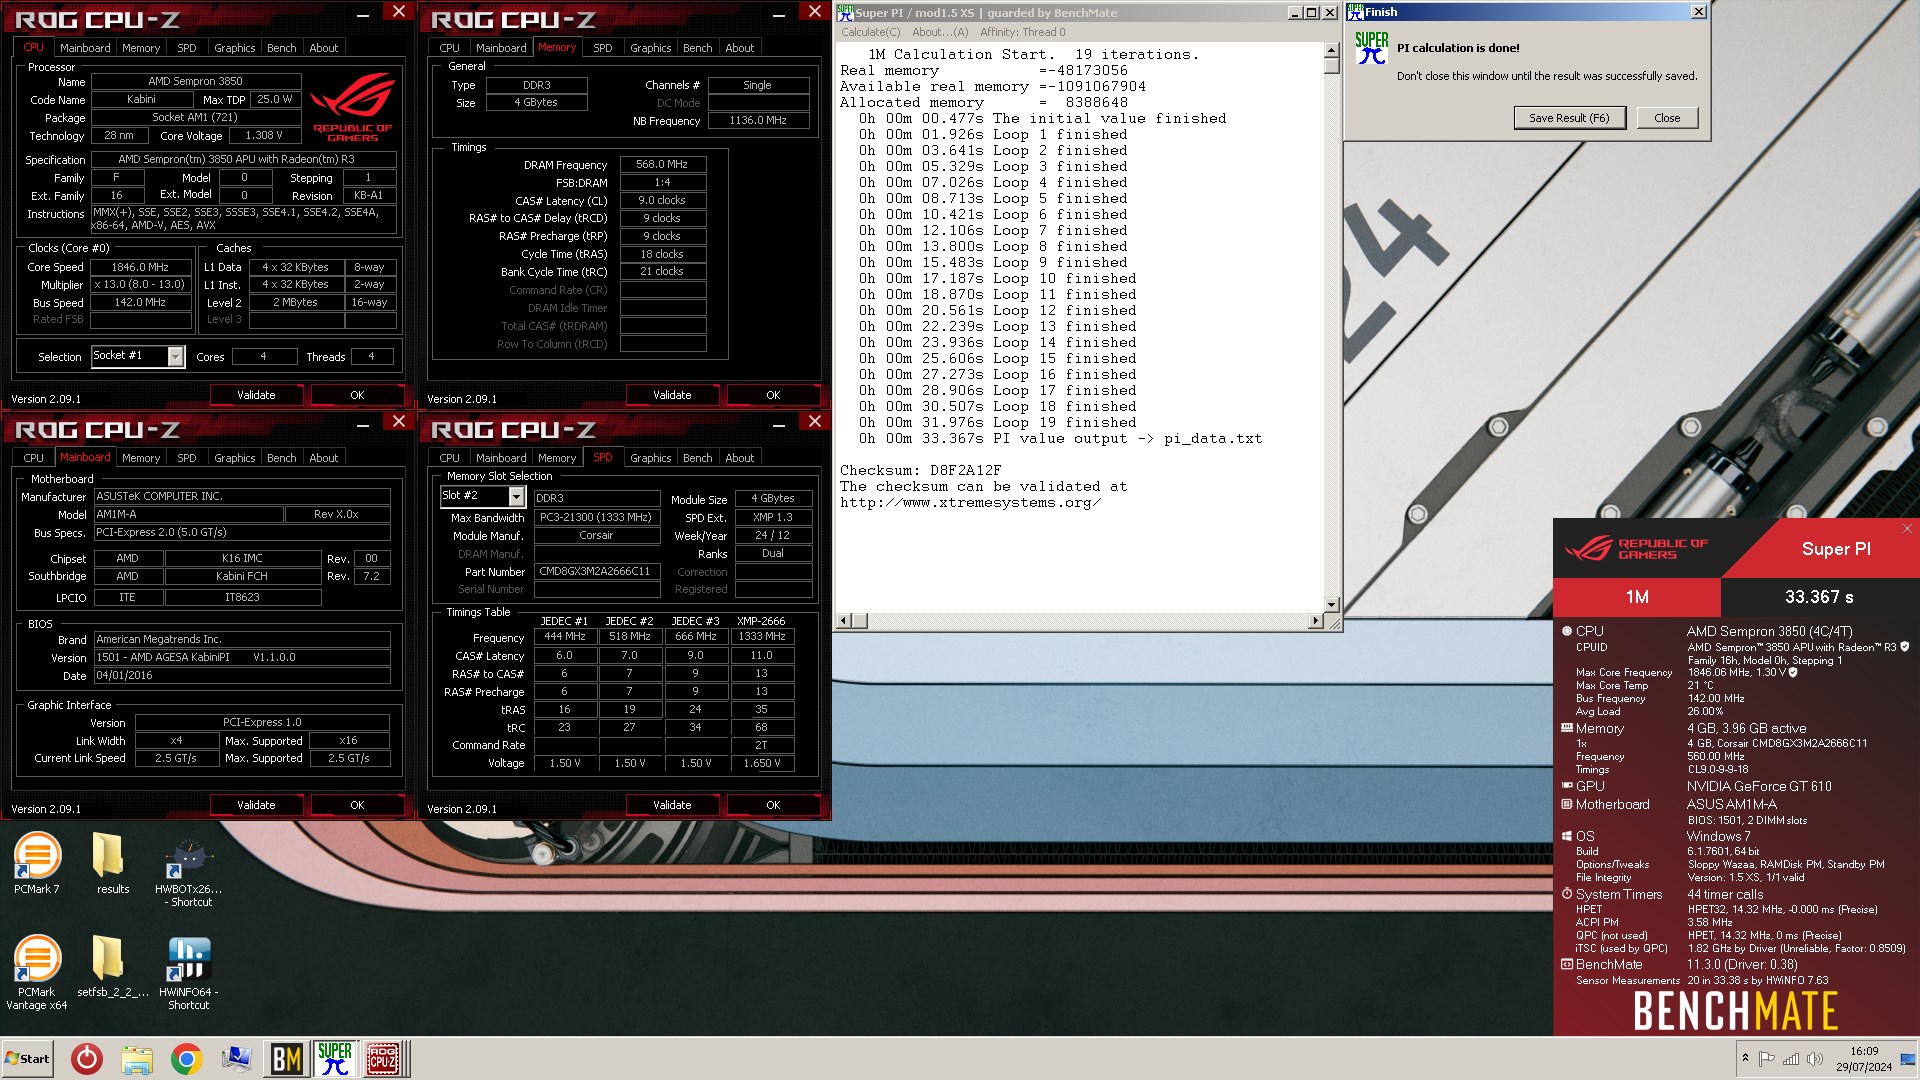Close the BenchMate Super PI result panel

1906,528
